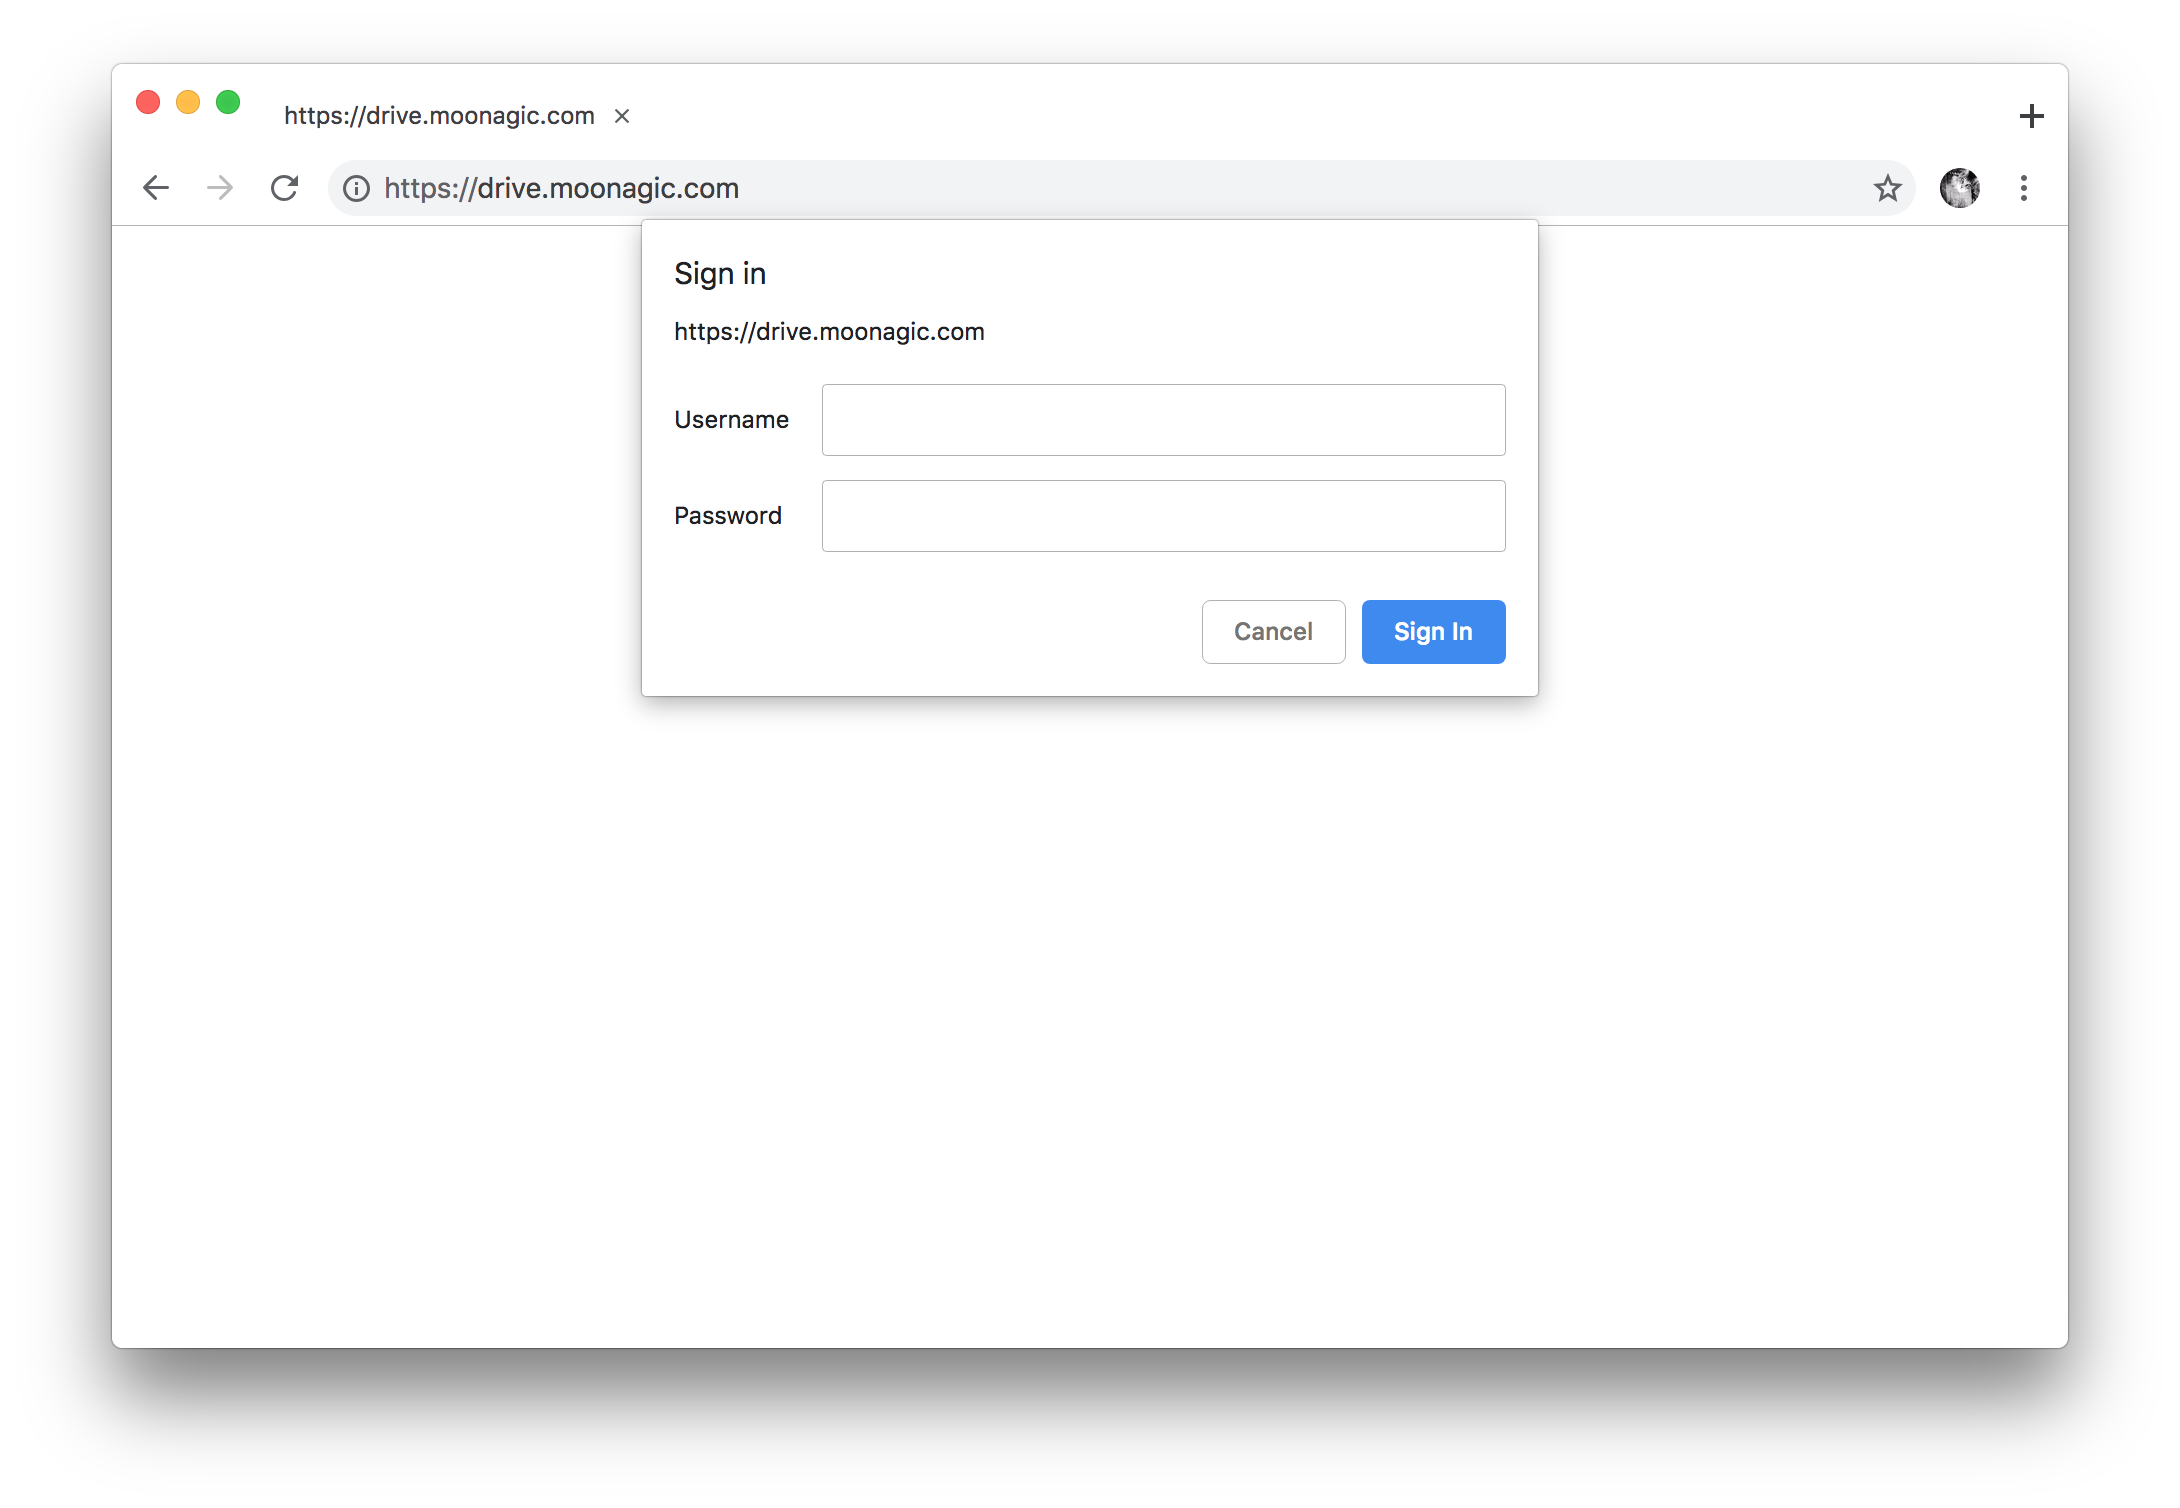Reload the current page
This screenshot has height=1508, width=2180.
click(x=285, y=188)
